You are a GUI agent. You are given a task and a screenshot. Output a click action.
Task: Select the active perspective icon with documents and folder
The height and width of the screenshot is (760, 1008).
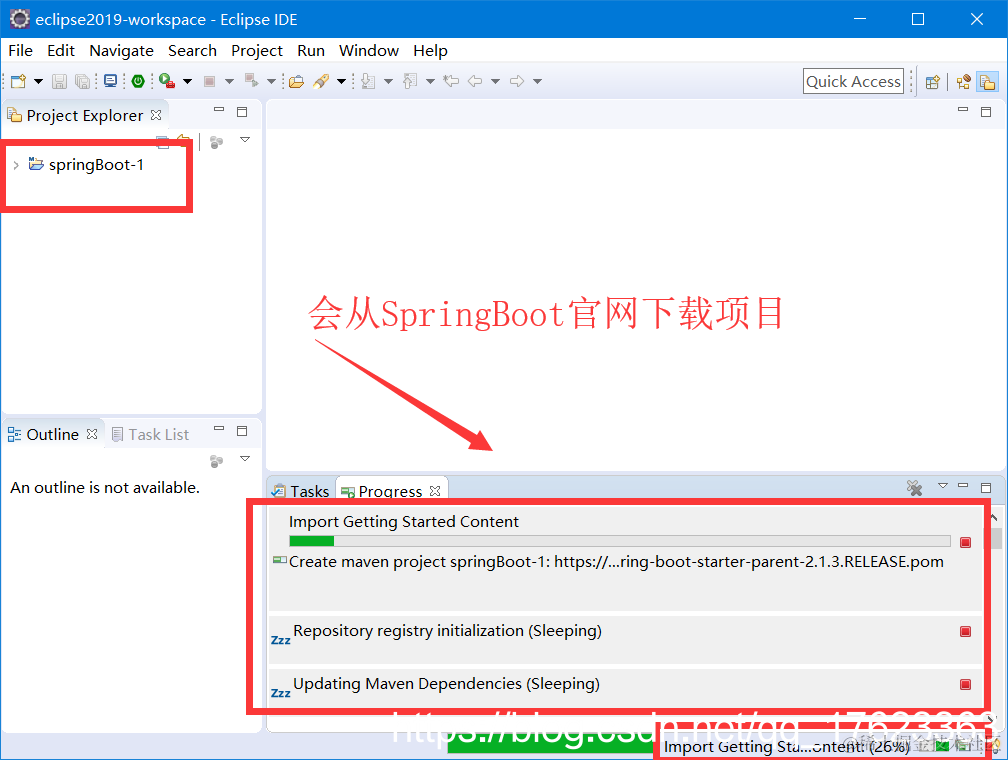tap(987, 82)
